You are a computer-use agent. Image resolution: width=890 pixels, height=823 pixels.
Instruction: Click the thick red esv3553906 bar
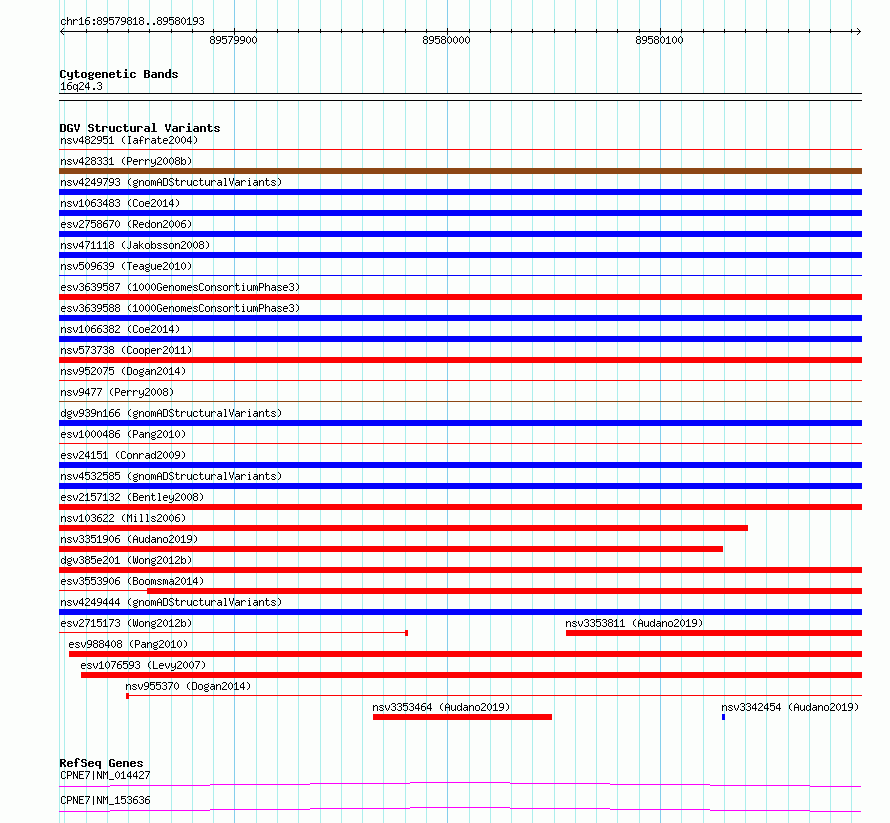click(505, 591)
